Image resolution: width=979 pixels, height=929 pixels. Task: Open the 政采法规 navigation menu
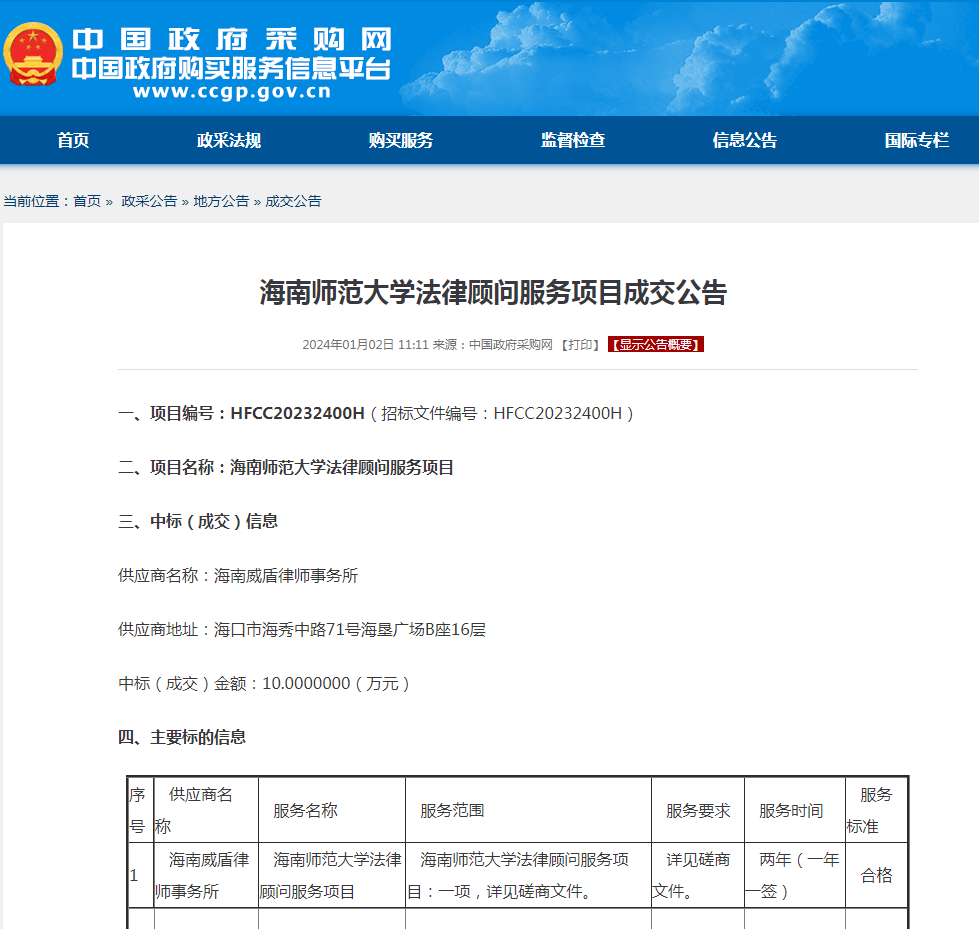229,140
